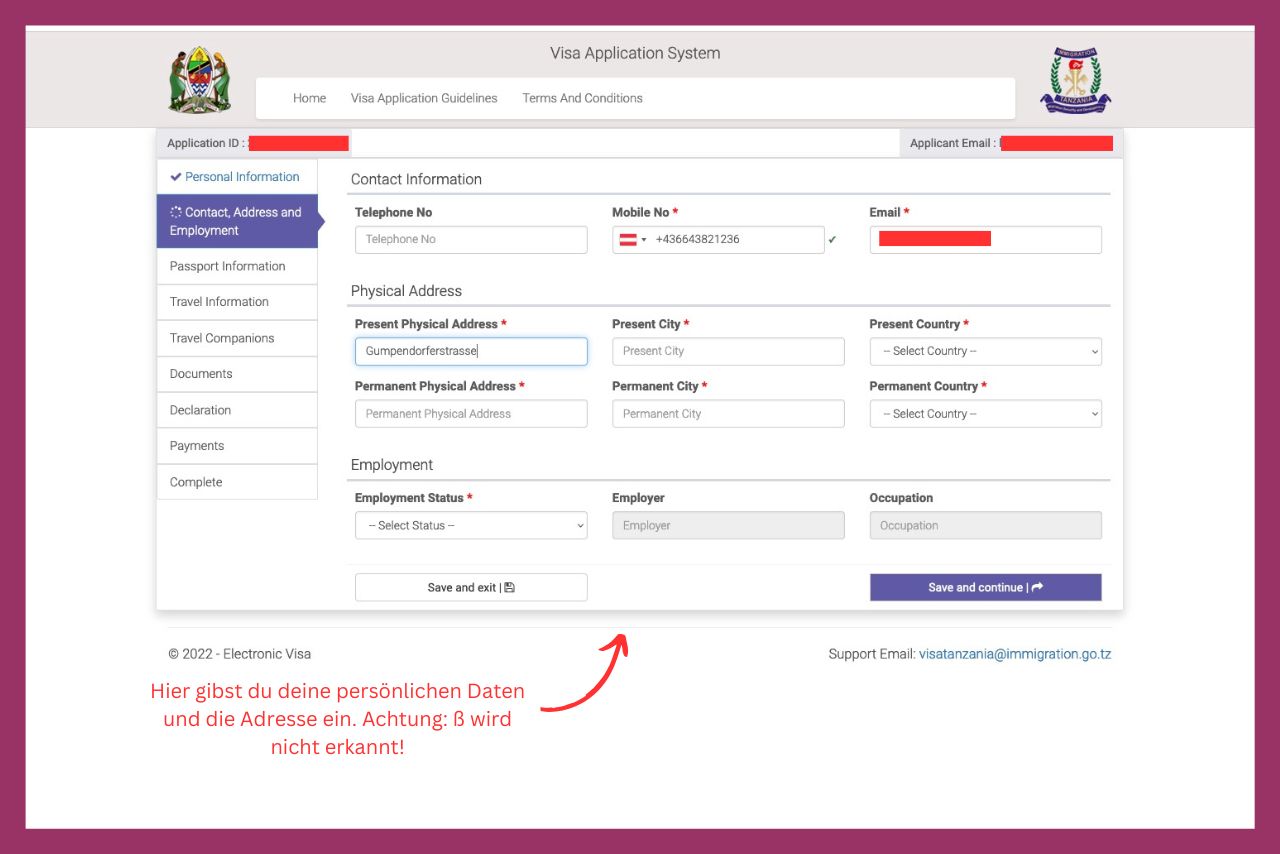Expand the Permanent Country dropdown
The width and height of the screenshot is (1280, 854).
coord(986,414)
